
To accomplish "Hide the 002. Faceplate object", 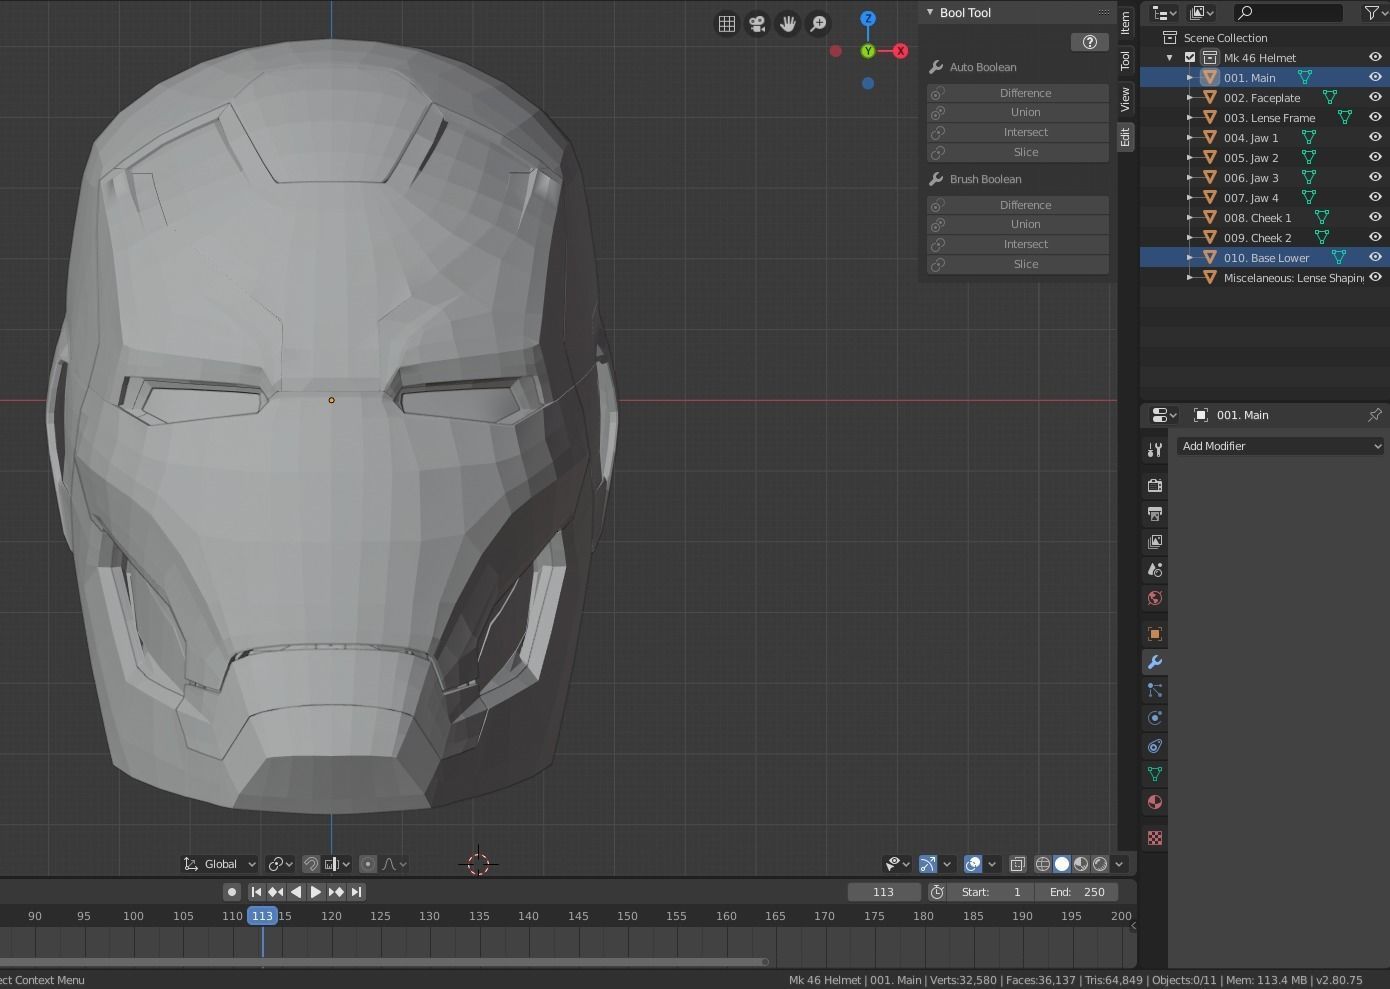I will (1375, 97).
